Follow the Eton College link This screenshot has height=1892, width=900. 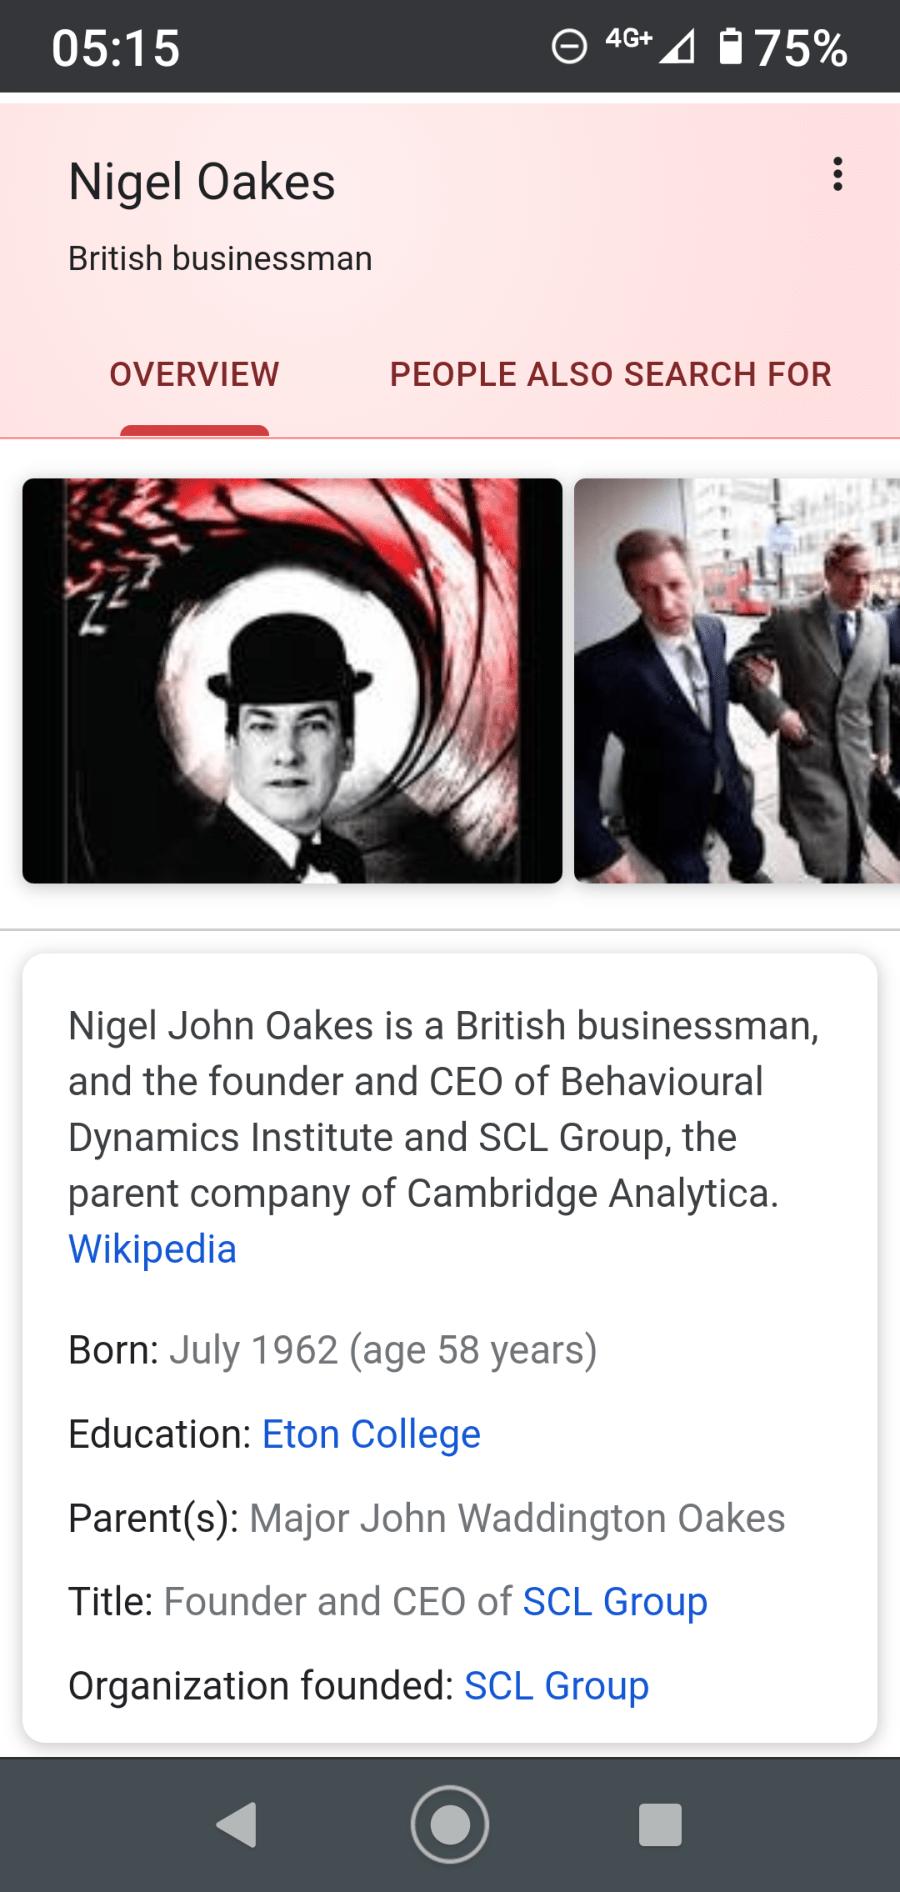click(x=371, y=1435)
